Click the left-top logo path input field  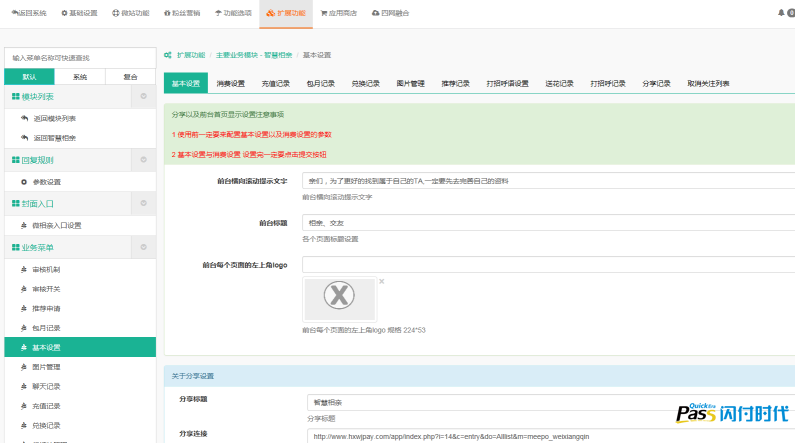click(x=549, y=265)
